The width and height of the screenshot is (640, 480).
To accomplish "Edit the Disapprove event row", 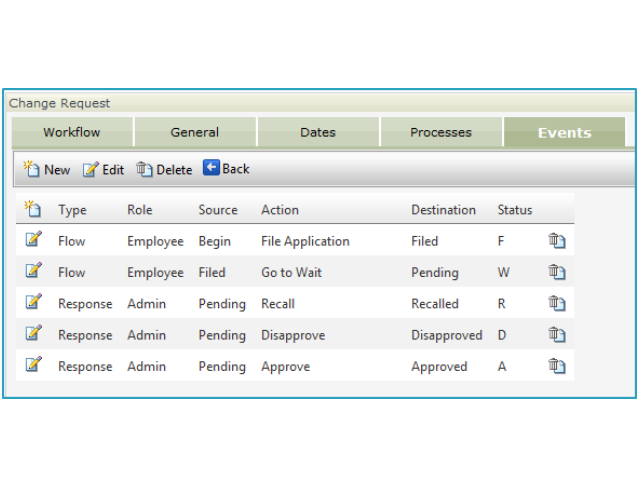I will pos(33,333).
